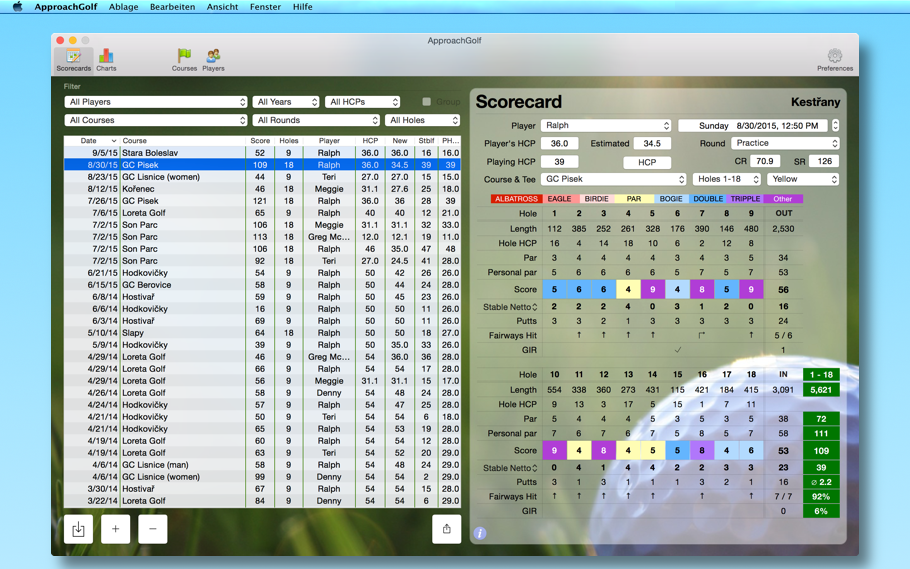Image resolution: width=910 pixels, height=569 pixels.
Task: Open the Fenster menu
Action: click(x=265, y=7)
